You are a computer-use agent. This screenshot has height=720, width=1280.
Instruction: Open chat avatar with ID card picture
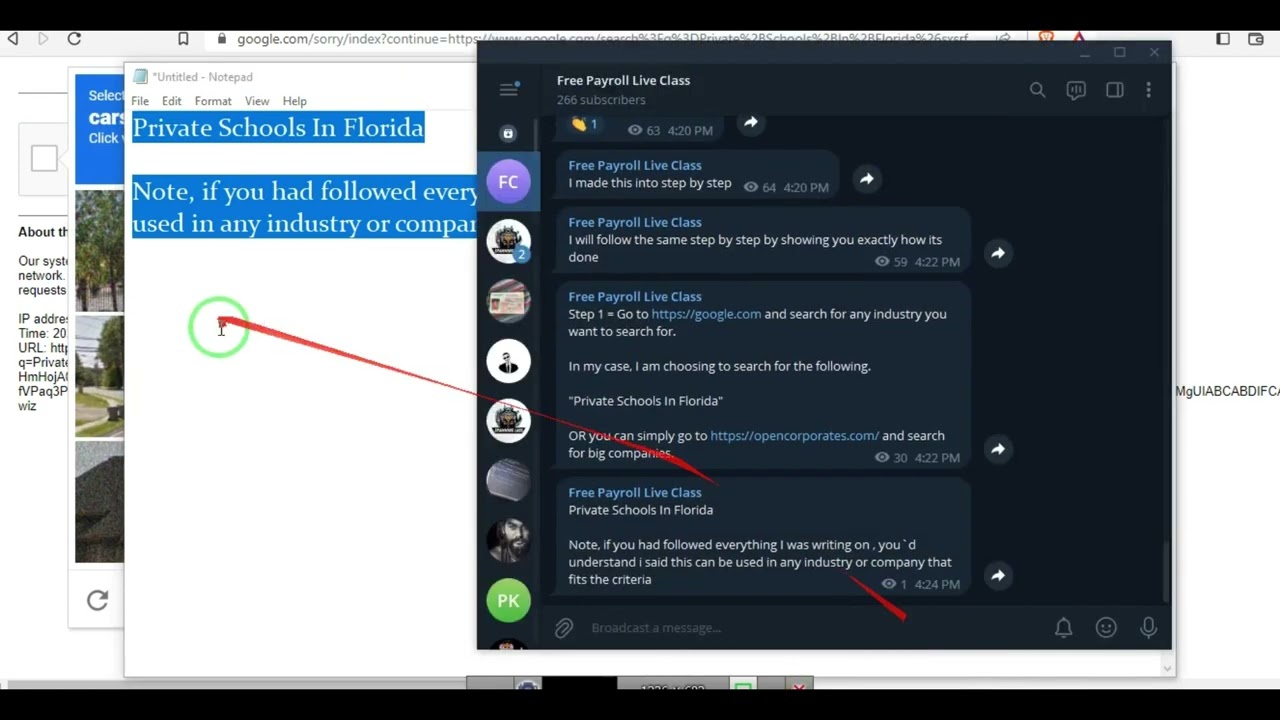pyautogui.click(x=508, y=301)
